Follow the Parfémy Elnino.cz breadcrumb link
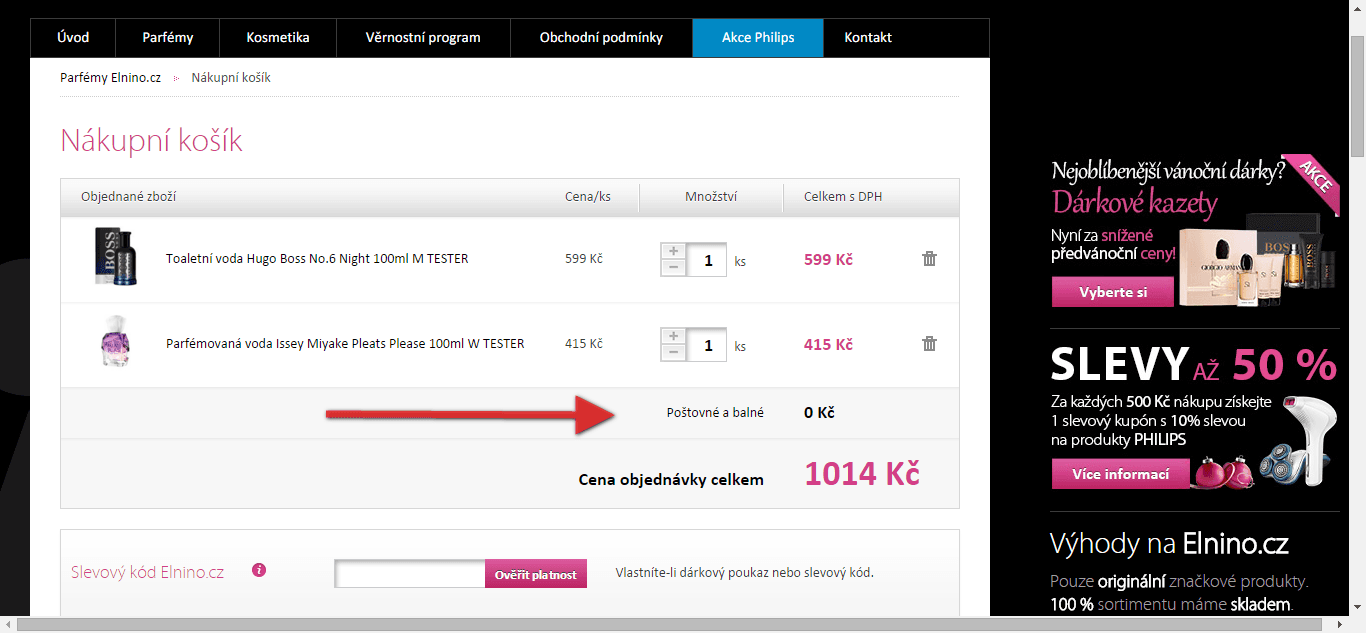This screenshot has width=1366, height=633. [x=110, y=78]
